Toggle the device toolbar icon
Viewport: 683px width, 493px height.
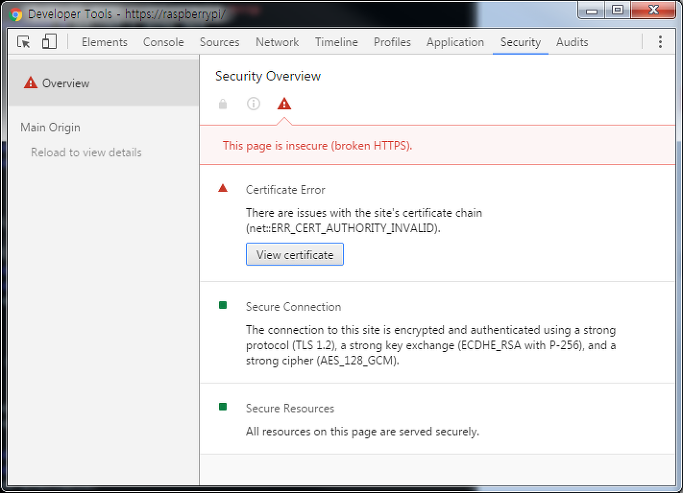tap(49, 42)
